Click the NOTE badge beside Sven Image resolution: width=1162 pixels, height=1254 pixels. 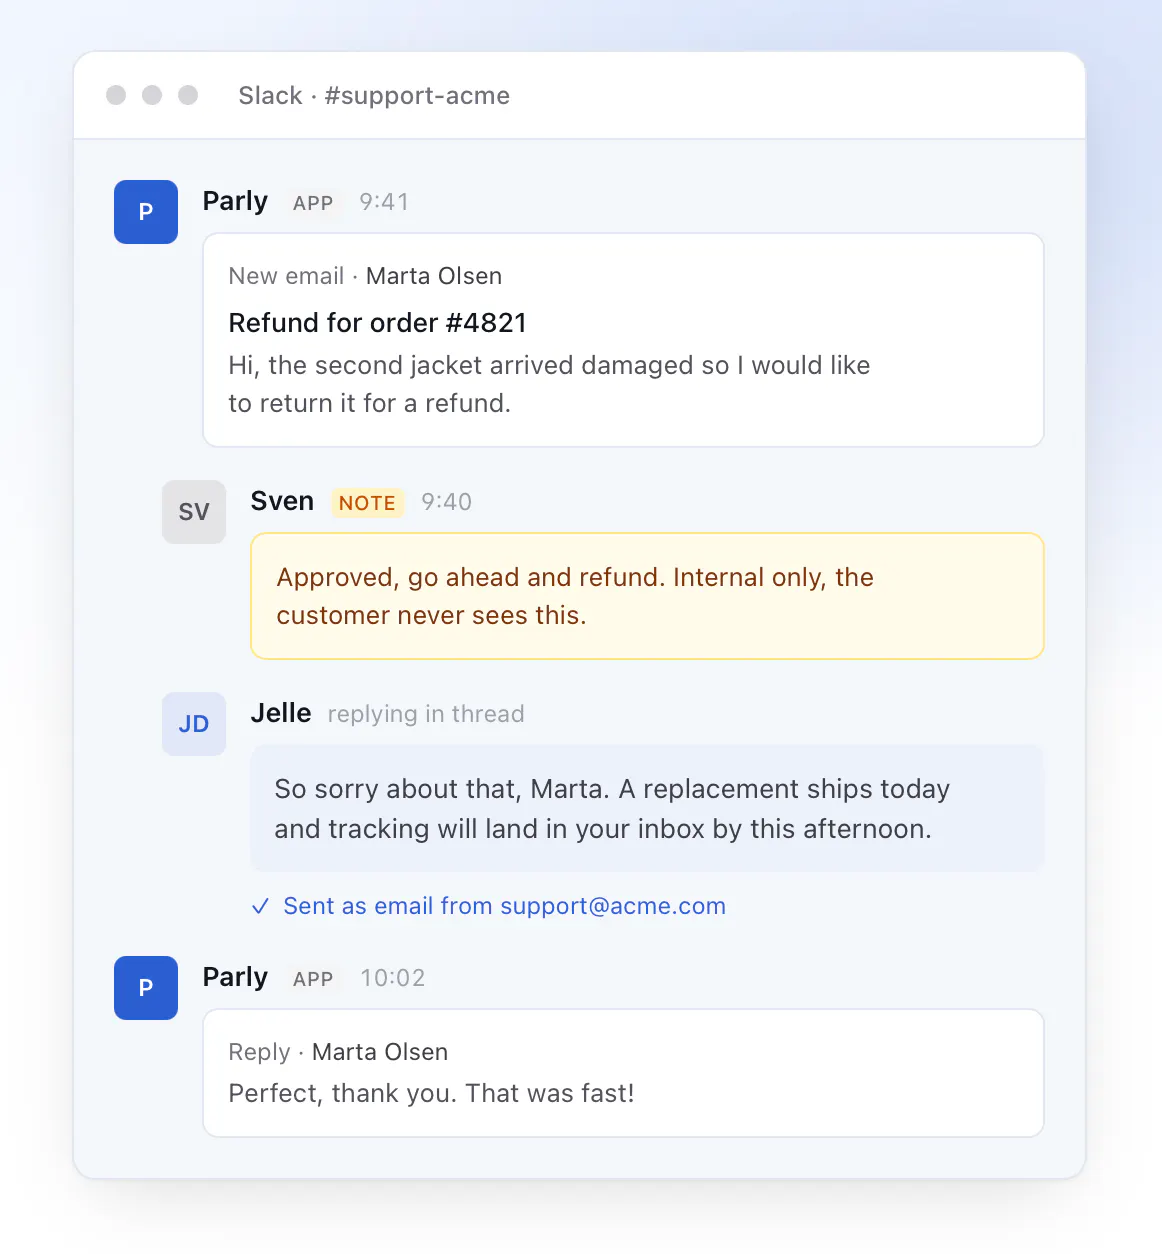[x=367, y=503]
